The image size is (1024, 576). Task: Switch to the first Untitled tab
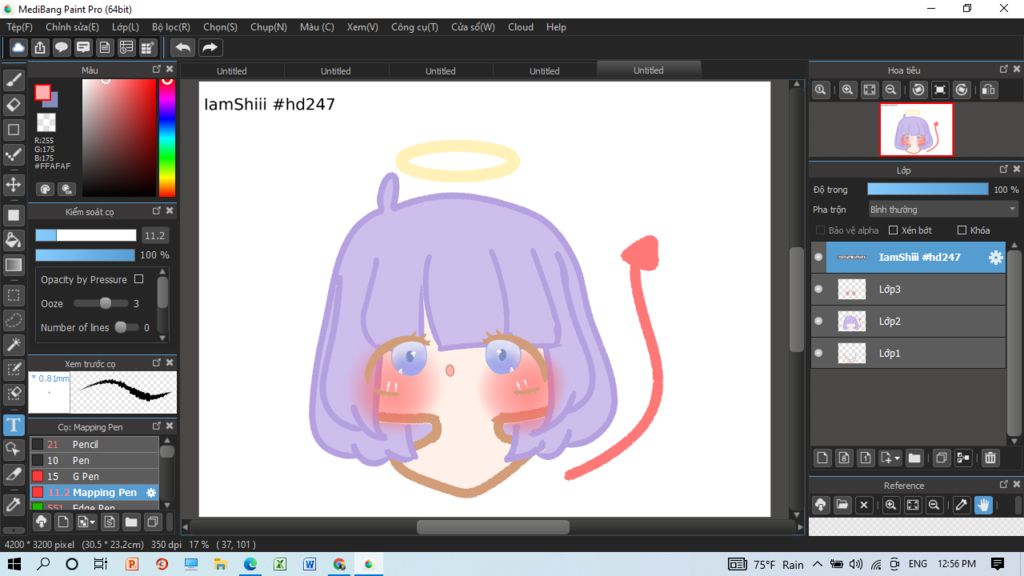pyautogui.click(x=232, y=71)
